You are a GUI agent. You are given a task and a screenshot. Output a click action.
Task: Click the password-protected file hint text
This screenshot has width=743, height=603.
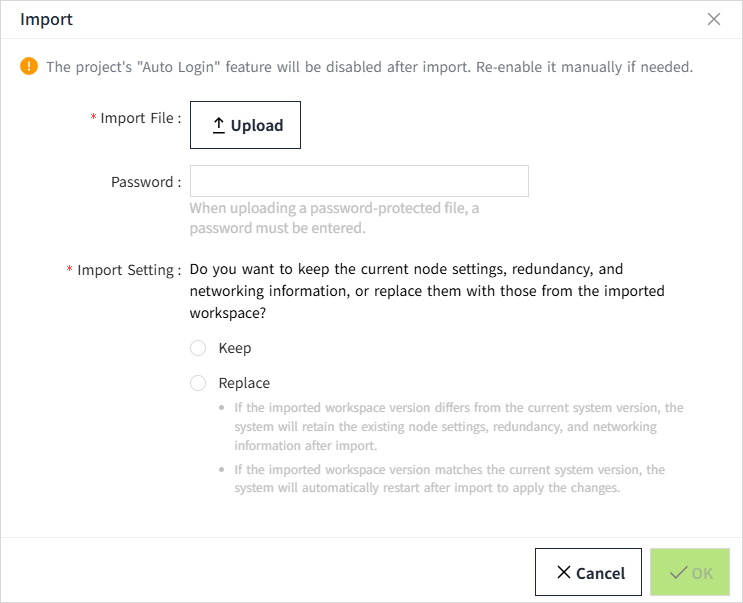click(x=334, y=218)
